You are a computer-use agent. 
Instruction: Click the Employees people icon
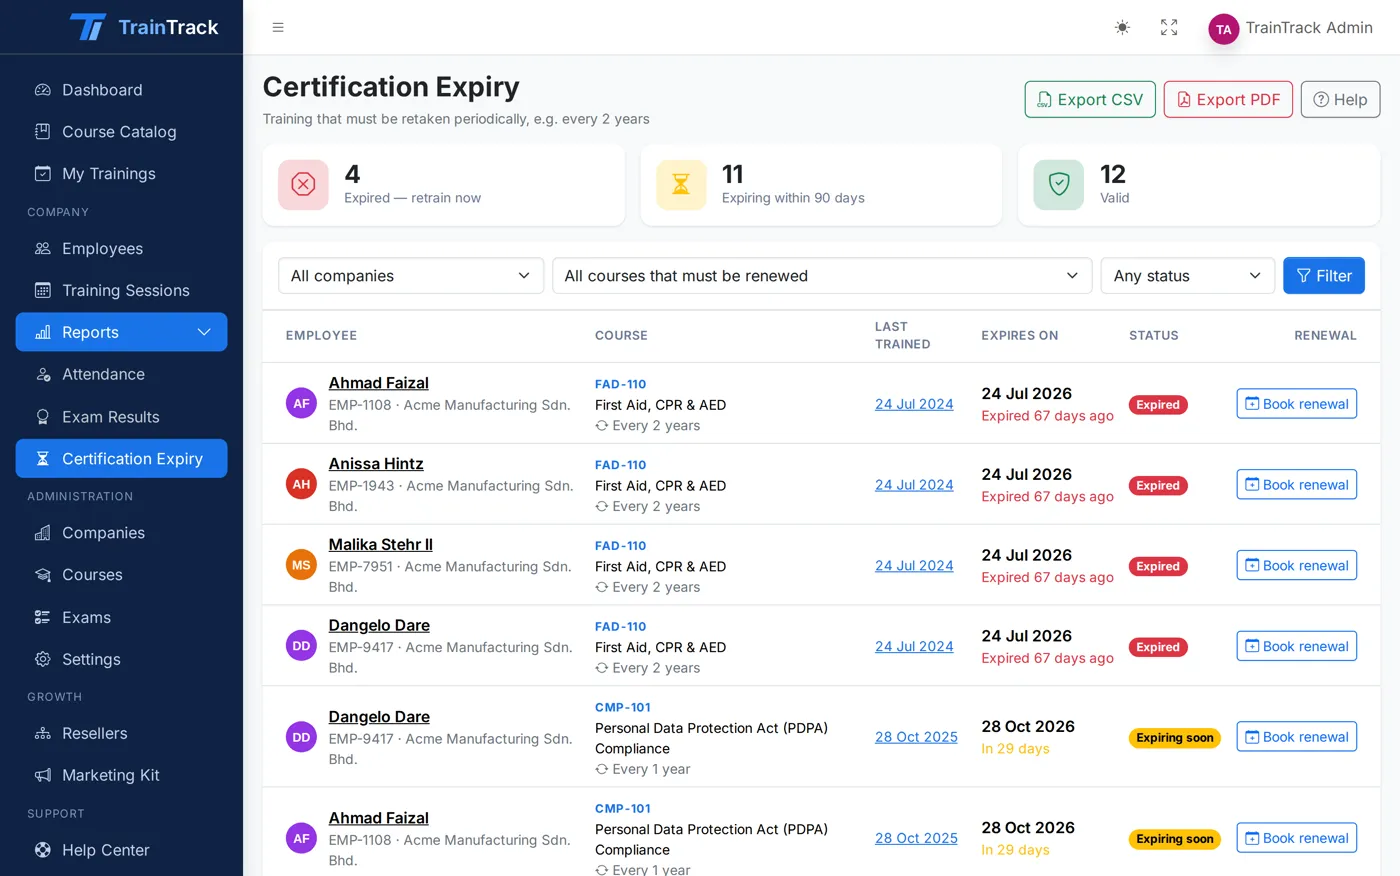(43, 249)
